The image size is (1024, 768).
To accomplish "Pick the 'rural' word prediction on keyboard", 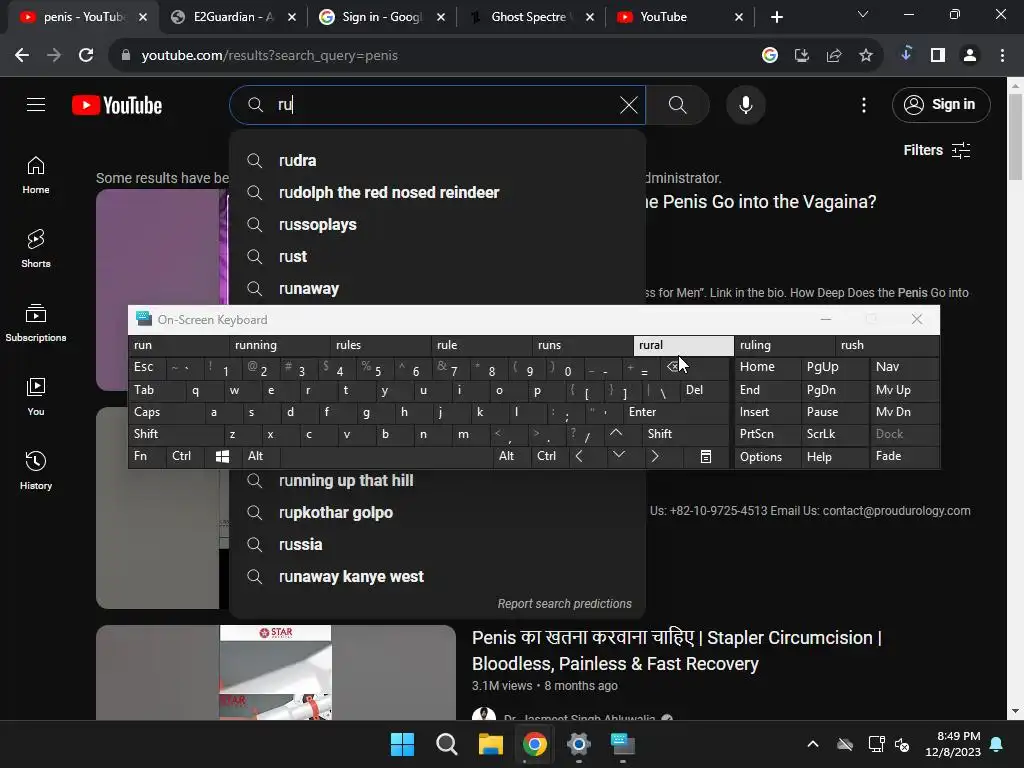I will pyautogui.click(x=684, y=345).
